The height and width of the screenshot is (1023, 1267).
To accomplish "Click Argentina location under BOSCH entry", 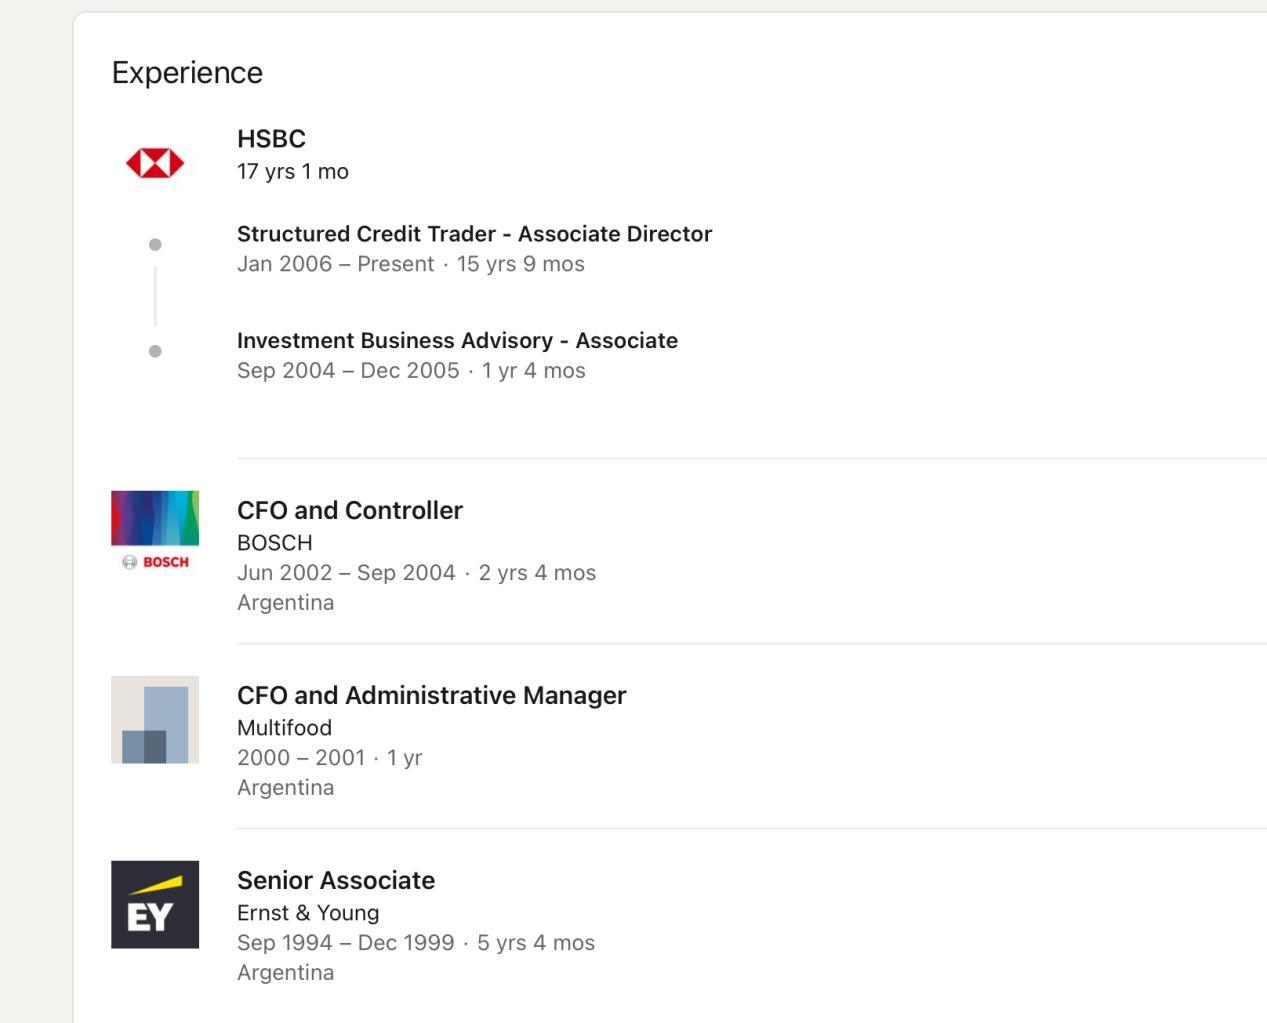I will pos(285,603).
